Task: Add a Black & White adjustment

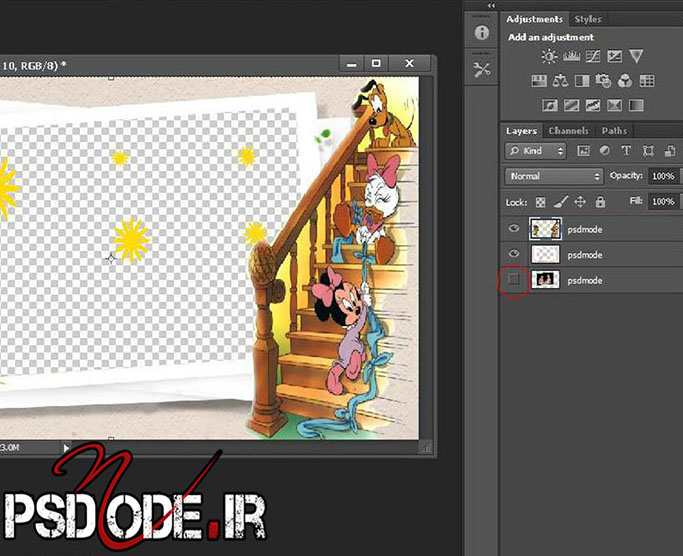Action: pyautogui.click(x=582, y=81)
